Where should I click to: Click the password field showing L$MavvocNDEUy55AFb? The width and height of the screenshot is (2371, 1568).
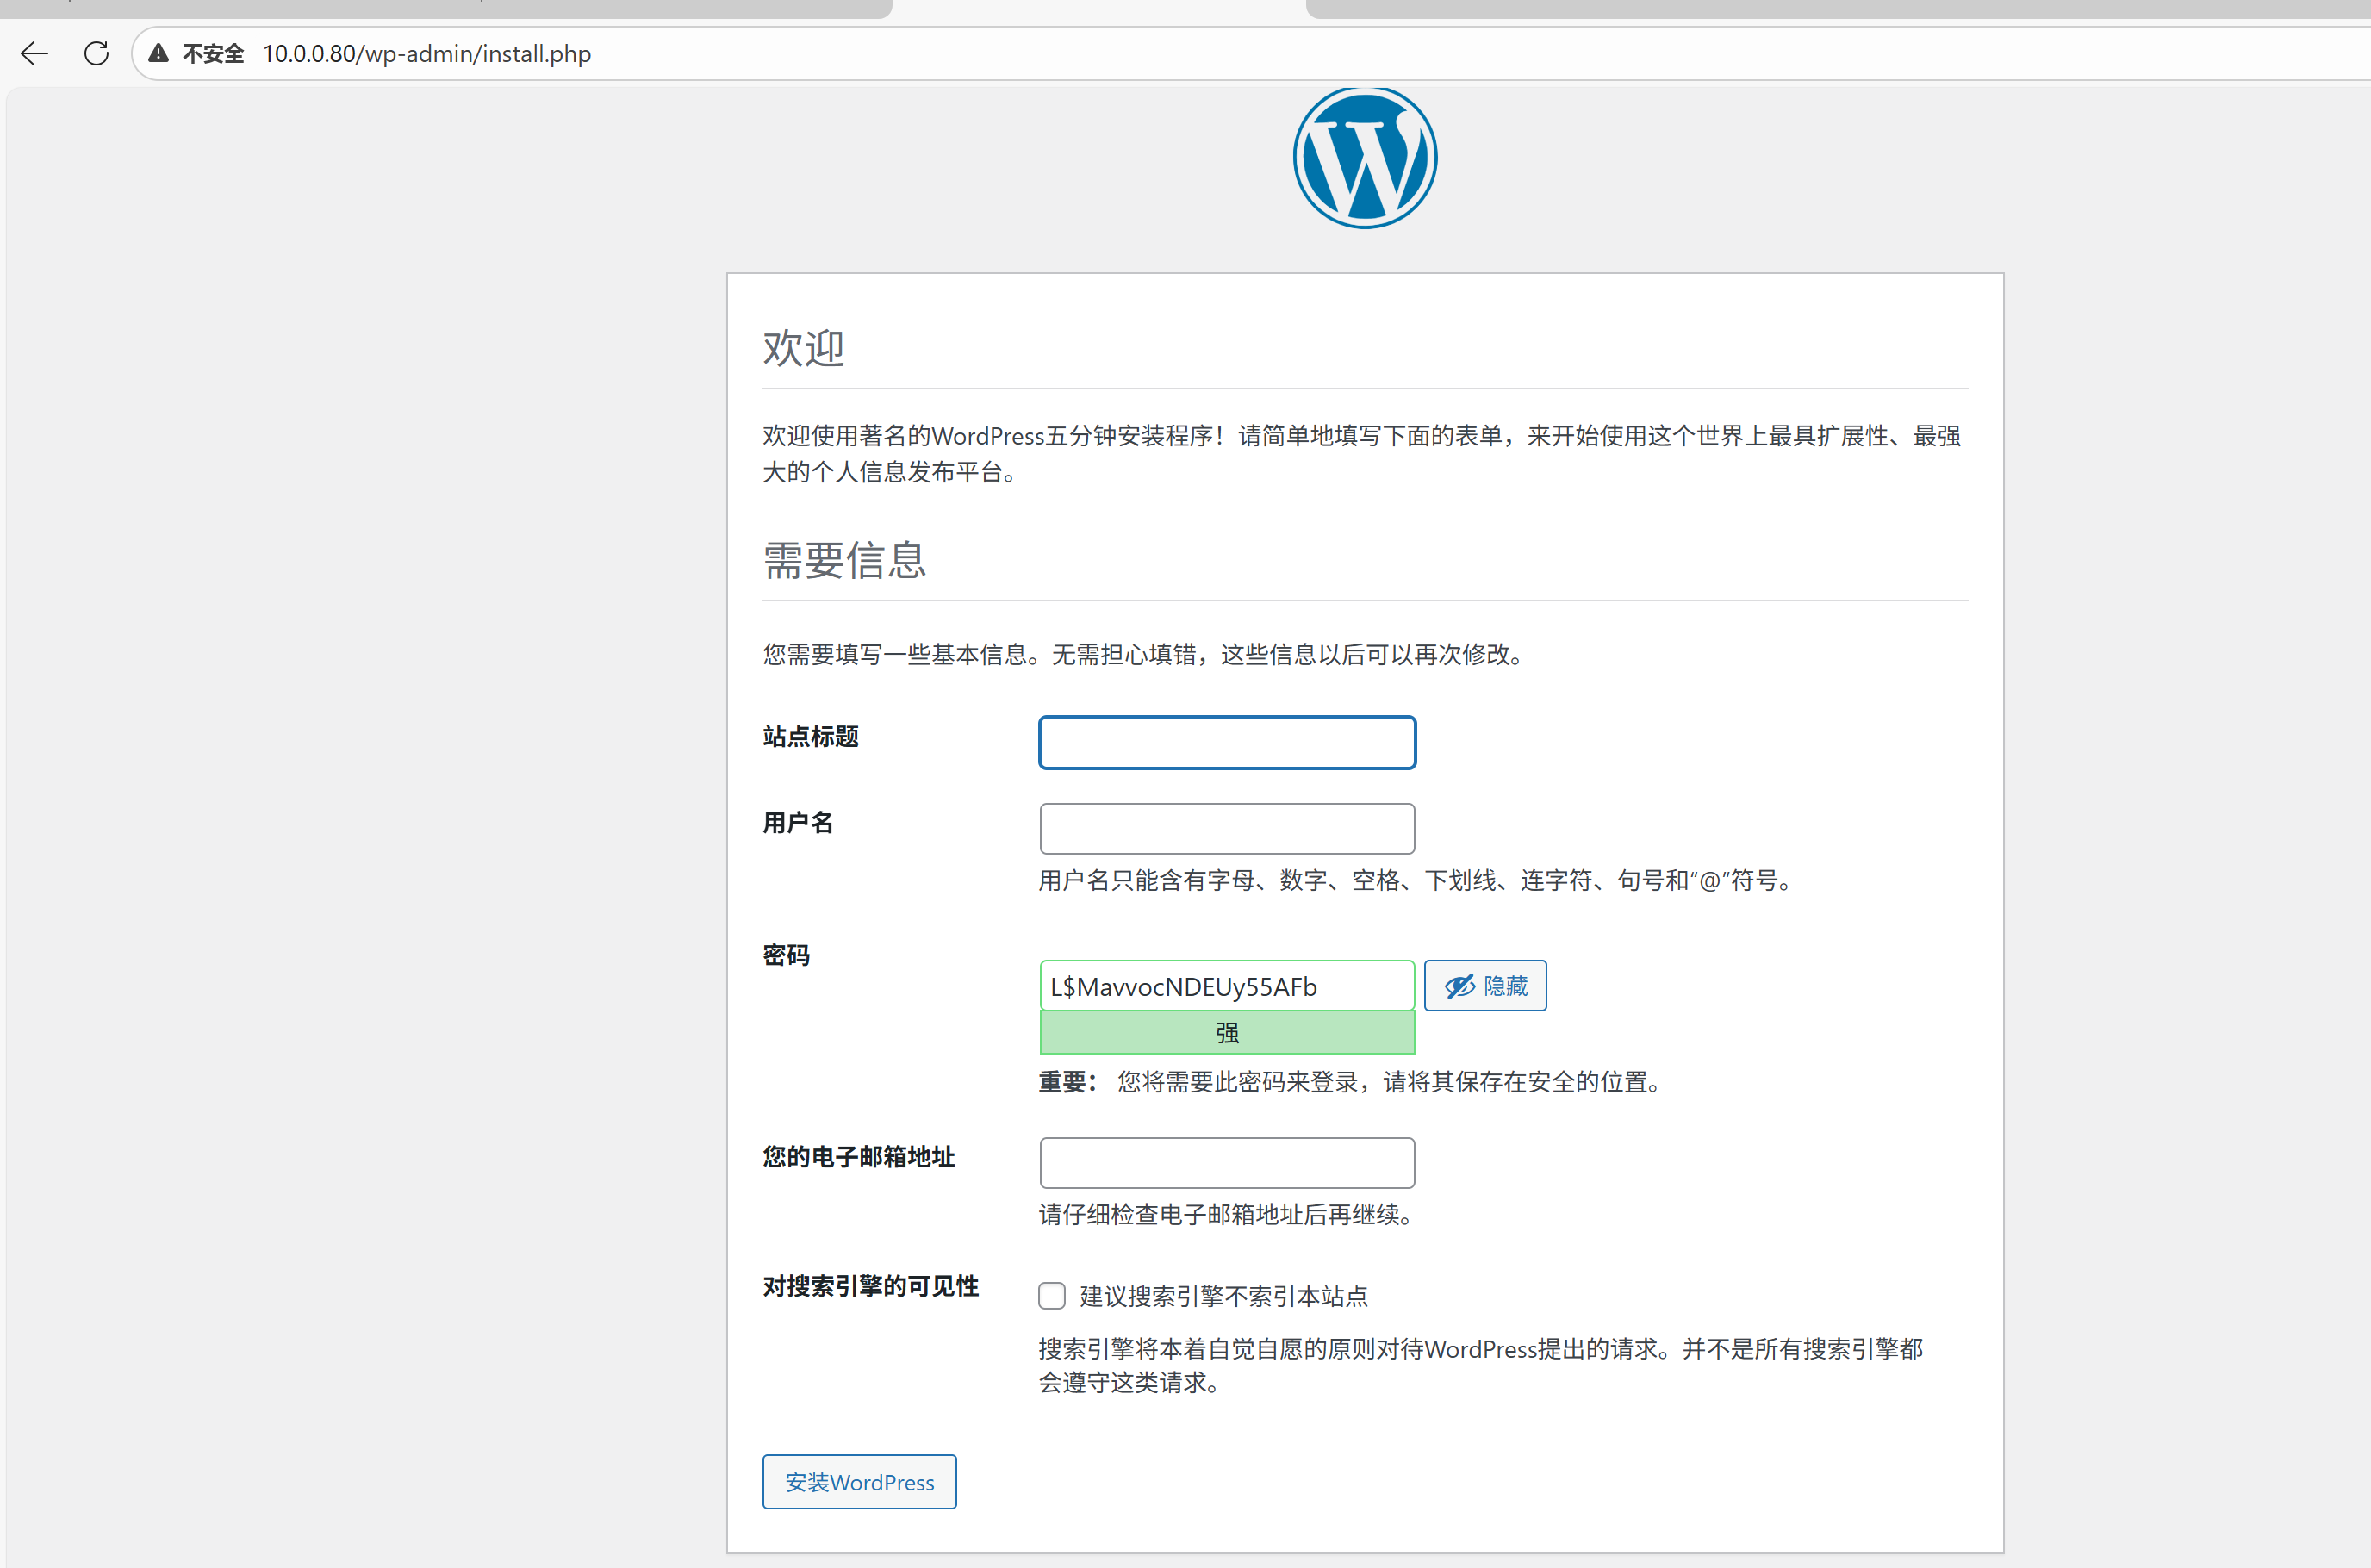(x=1227, y=986)
